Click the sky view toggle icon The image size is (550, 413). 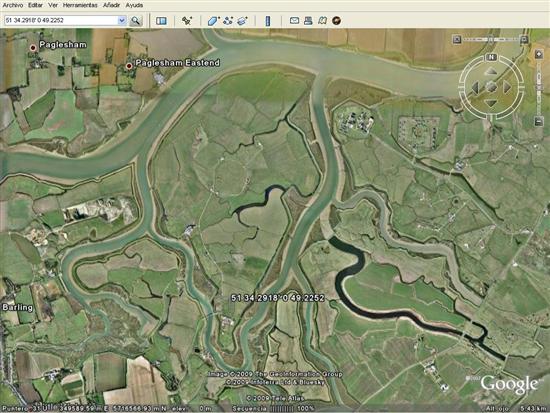(336, 20)
